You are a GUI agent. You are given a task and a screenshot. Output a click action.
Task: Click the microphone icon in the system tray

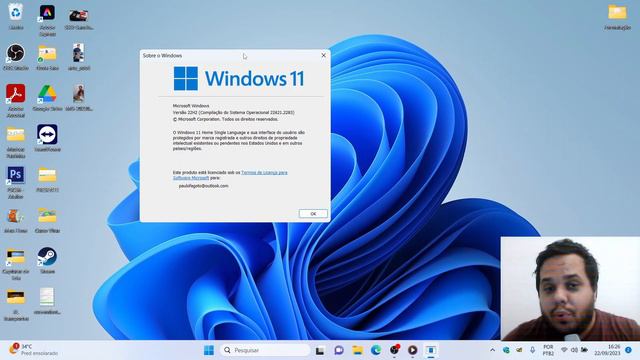(532, 350)
